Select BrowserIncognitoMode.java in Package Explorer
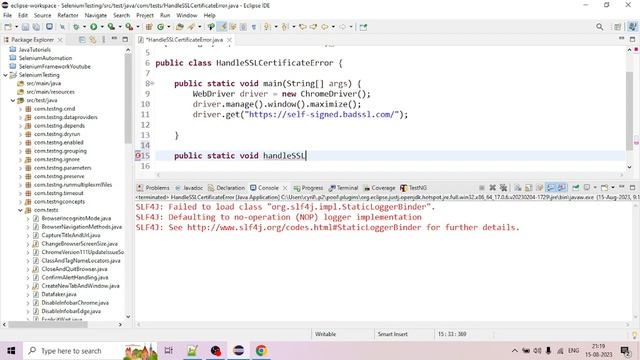Viewport: 640px width, 360px height. [76, 218]
